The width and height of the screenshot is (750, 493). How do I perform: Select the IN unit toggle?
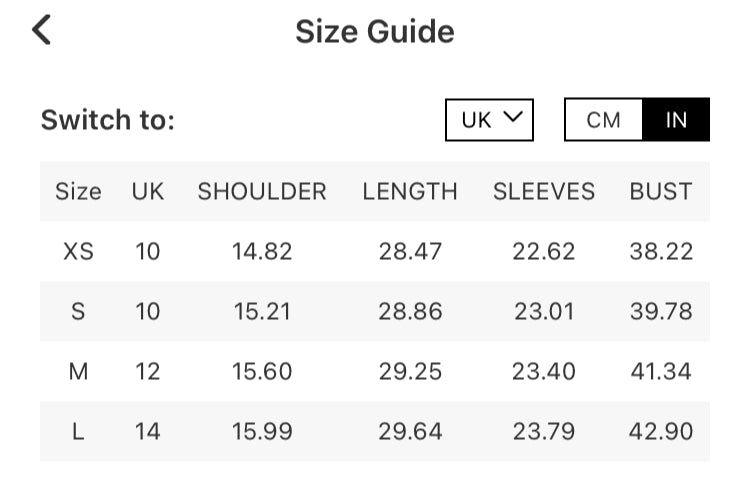(x=676, y=120)
